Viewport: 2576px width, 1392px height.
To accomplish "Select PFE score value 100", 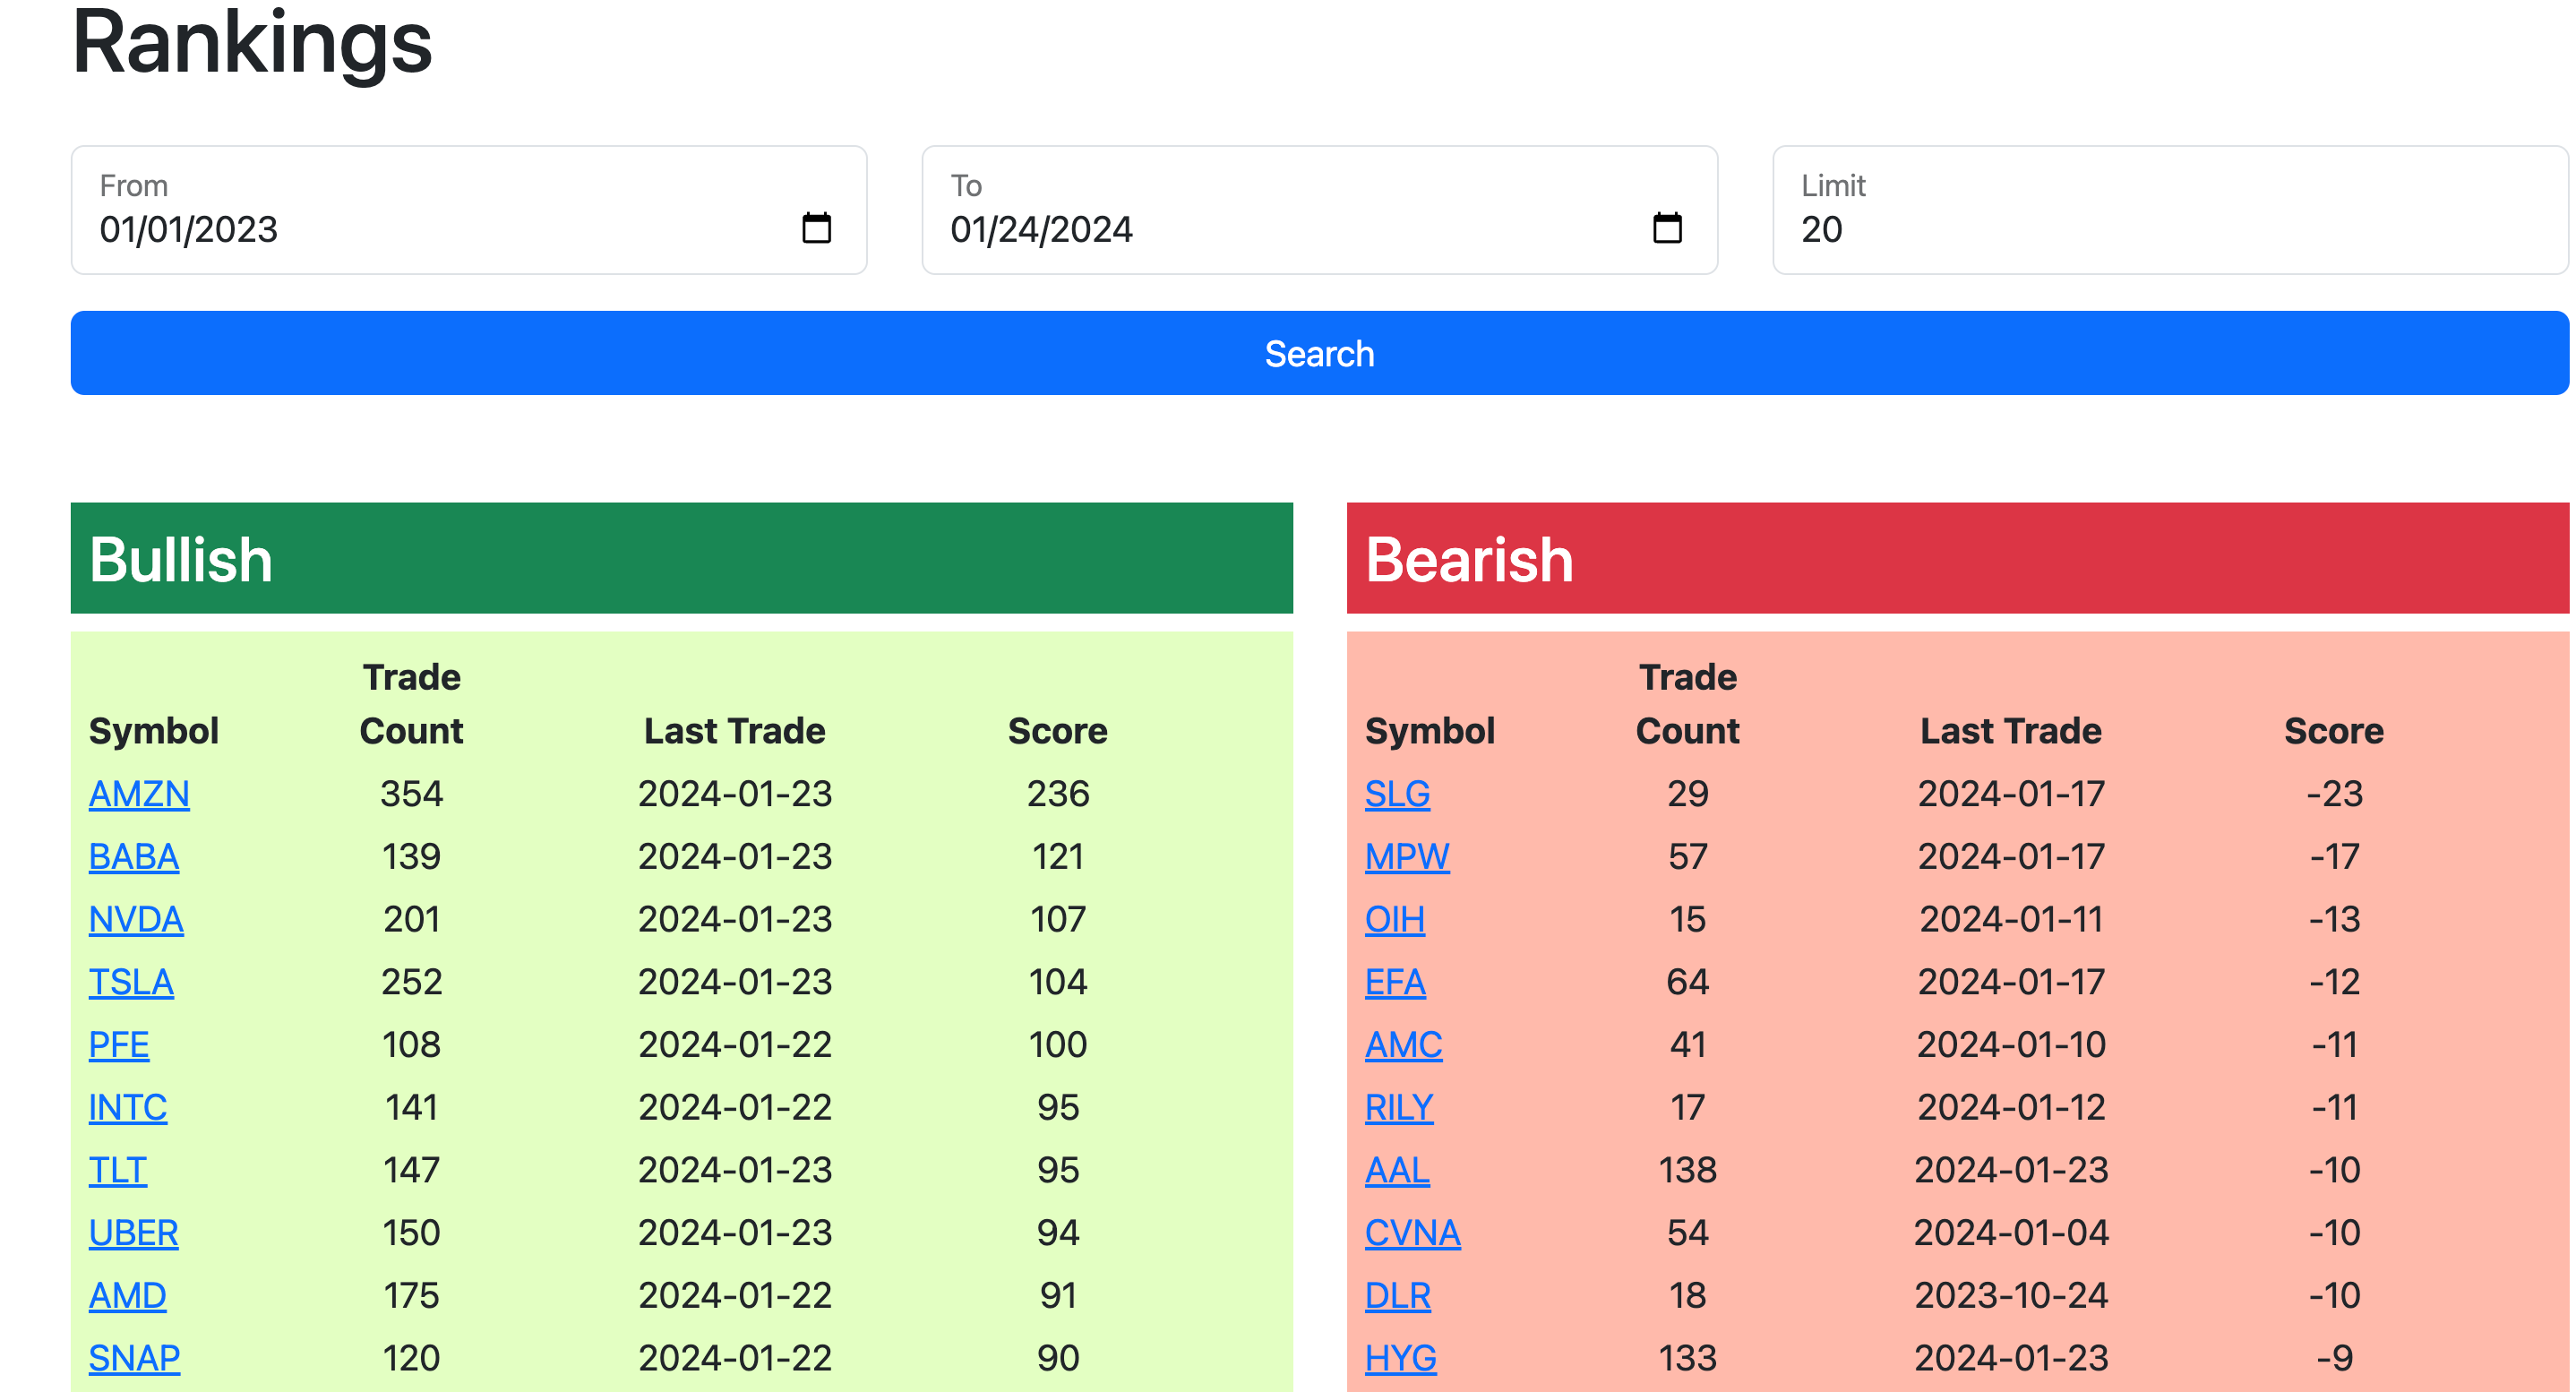I will click(x=1058, y=1045).
